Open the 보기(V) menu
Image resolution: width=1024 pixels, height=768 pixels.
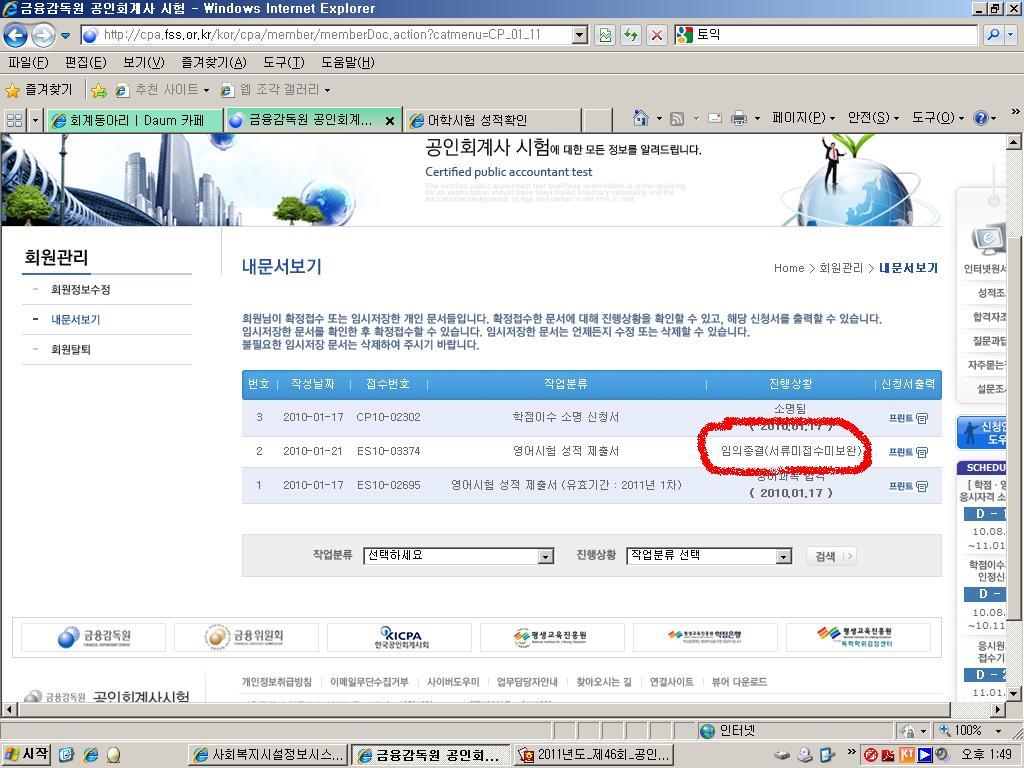(144, 63)
